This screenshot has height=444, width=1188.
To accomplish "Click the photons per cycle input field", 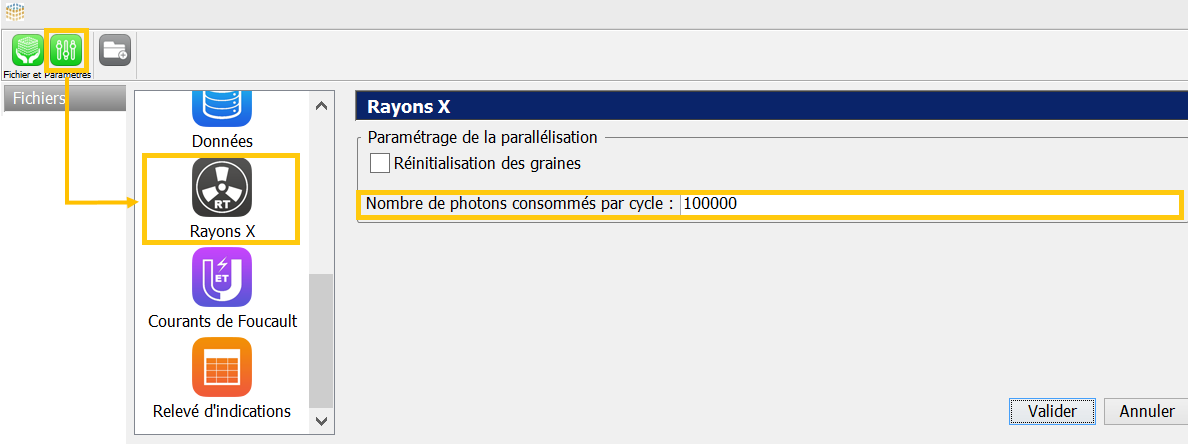I will (x=929, y=204).
